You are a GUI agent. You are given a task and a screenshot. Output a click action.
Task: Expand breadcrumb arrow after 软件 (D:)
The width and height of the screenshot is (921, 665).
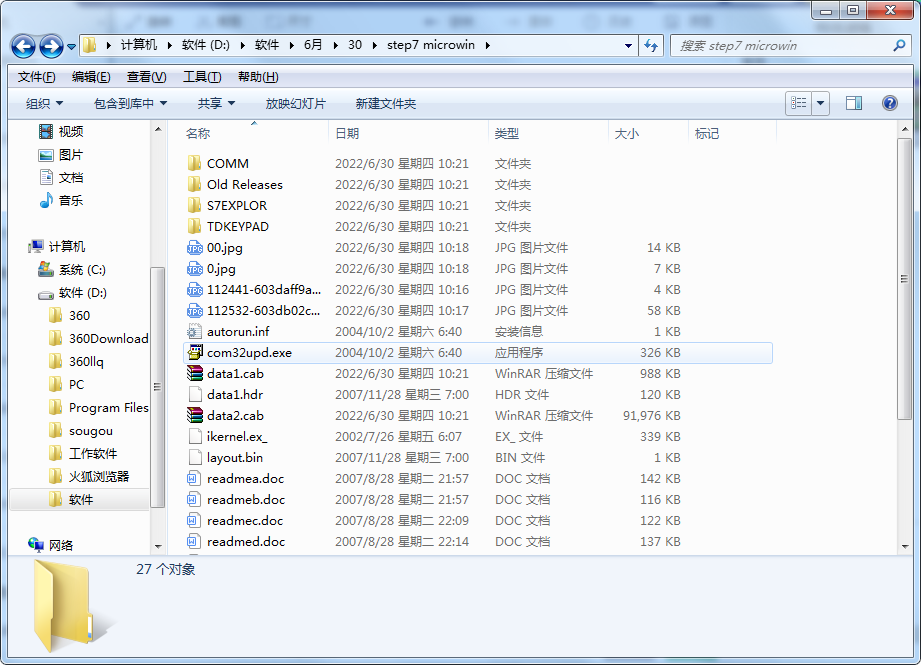click(x=242, y=45)
